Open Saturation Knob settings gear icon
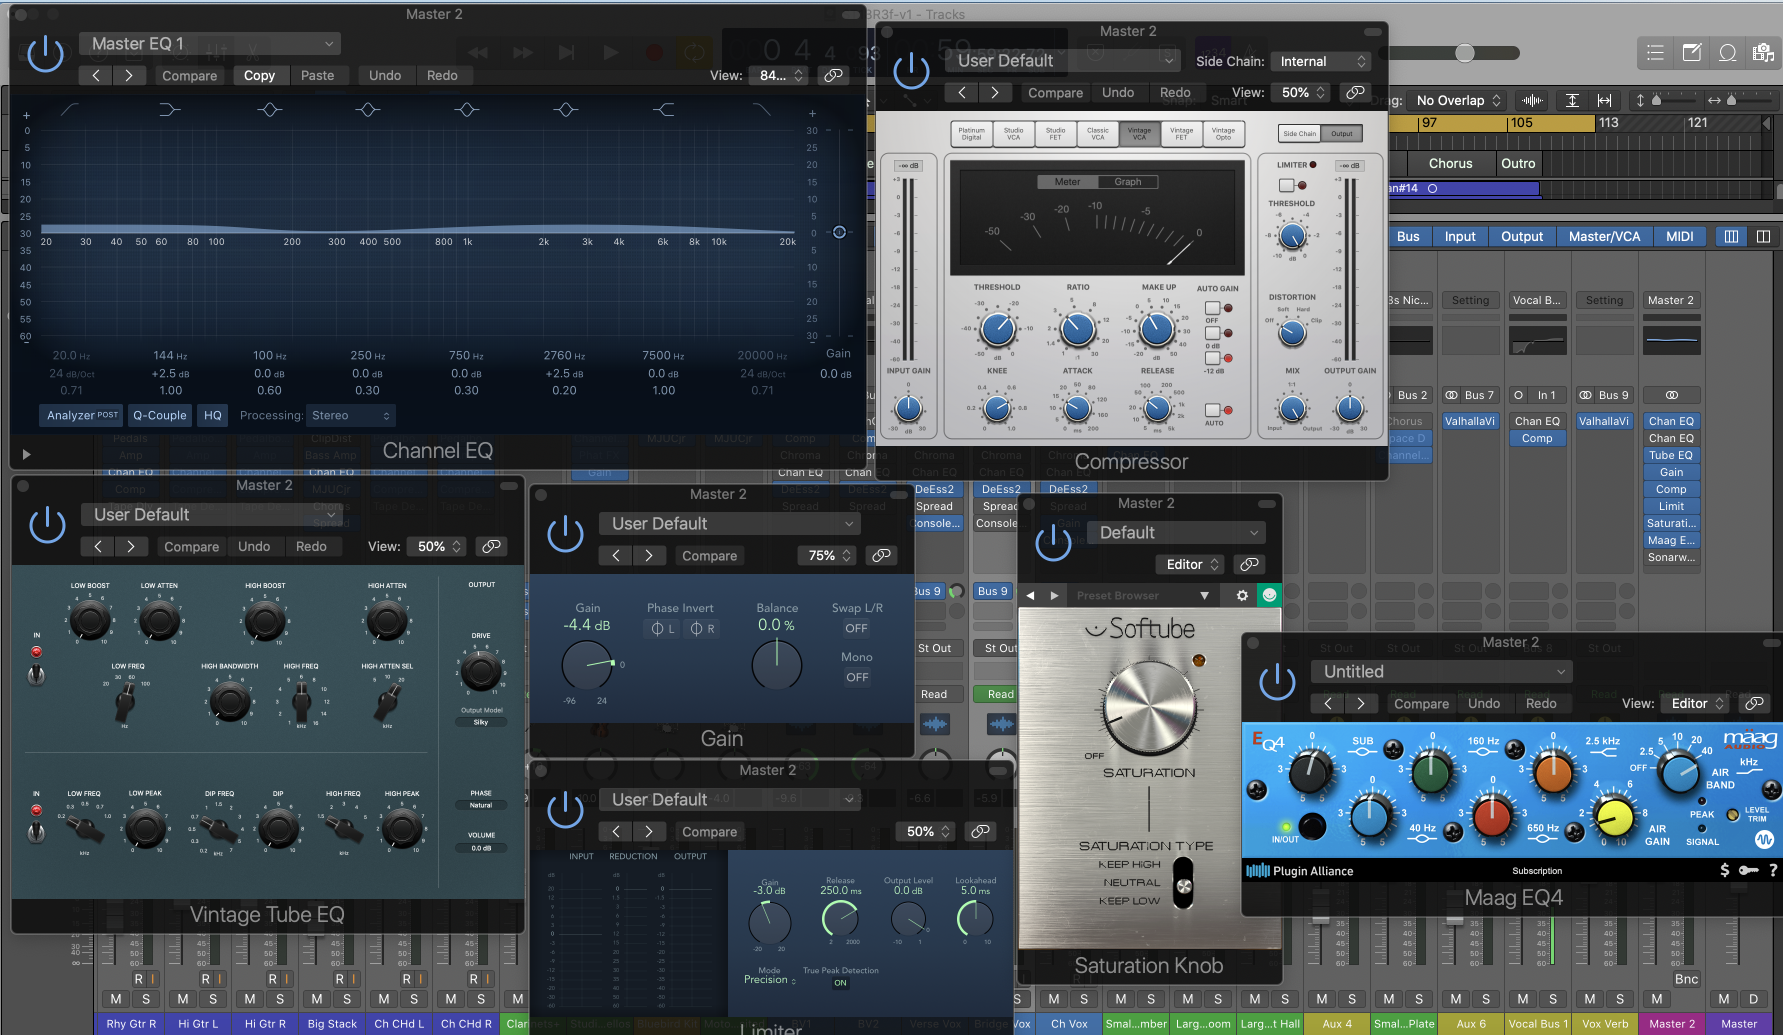Screen dimensions: 1783x1035 (1242, 595)
